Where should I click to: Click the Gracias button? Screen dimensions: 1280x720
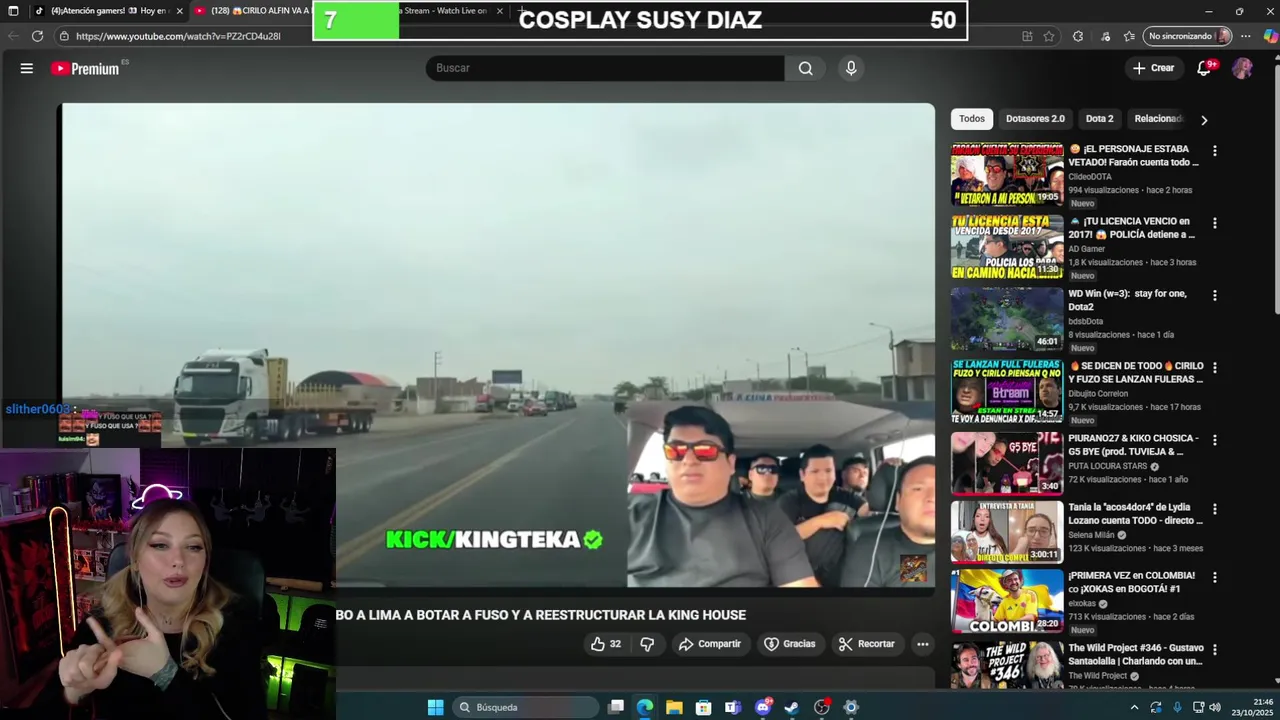[x=789, y=644]
